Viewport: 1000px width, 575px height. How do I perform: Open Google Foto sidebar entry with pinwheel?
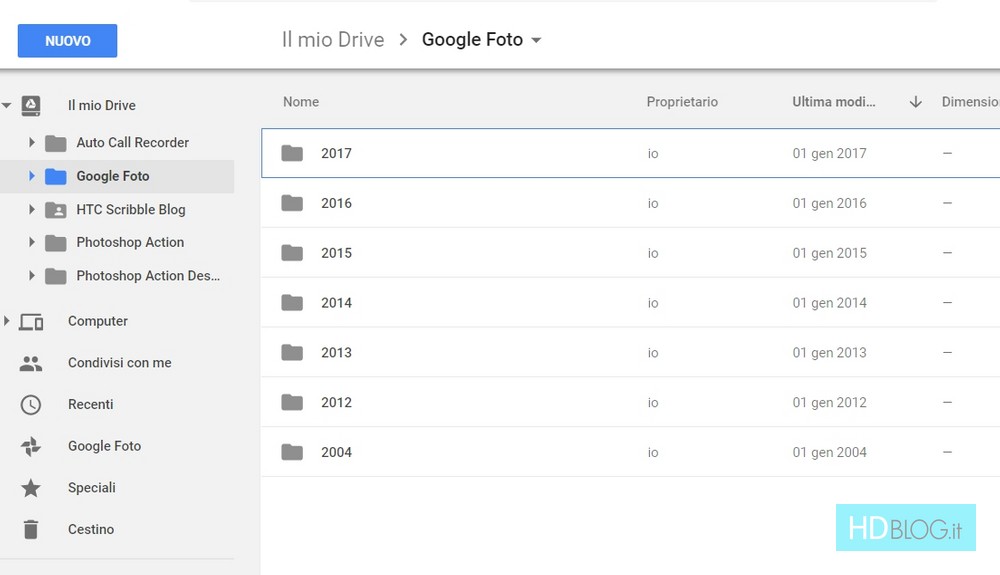pos(105,446)
